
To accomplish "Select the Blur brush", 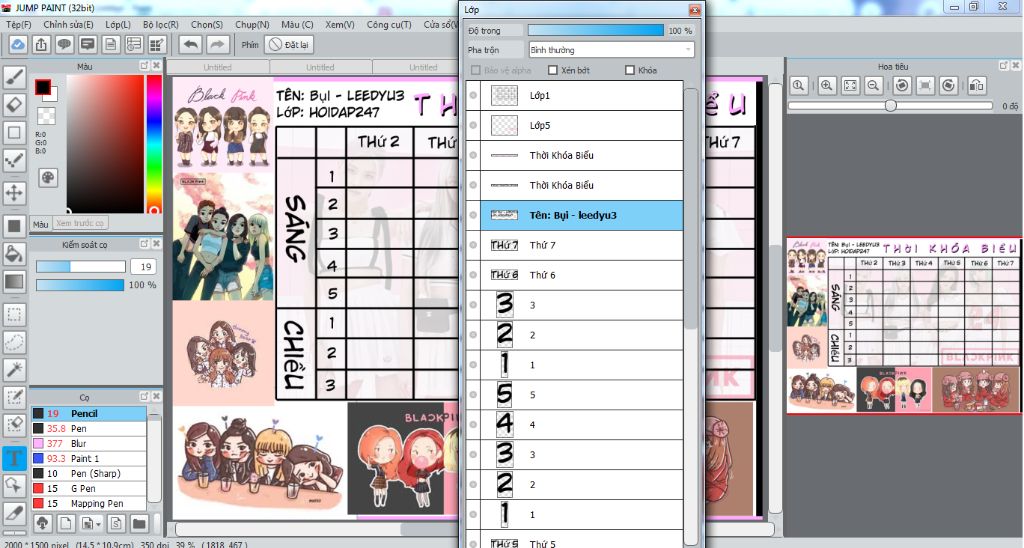I will click(x=89, y=443).
